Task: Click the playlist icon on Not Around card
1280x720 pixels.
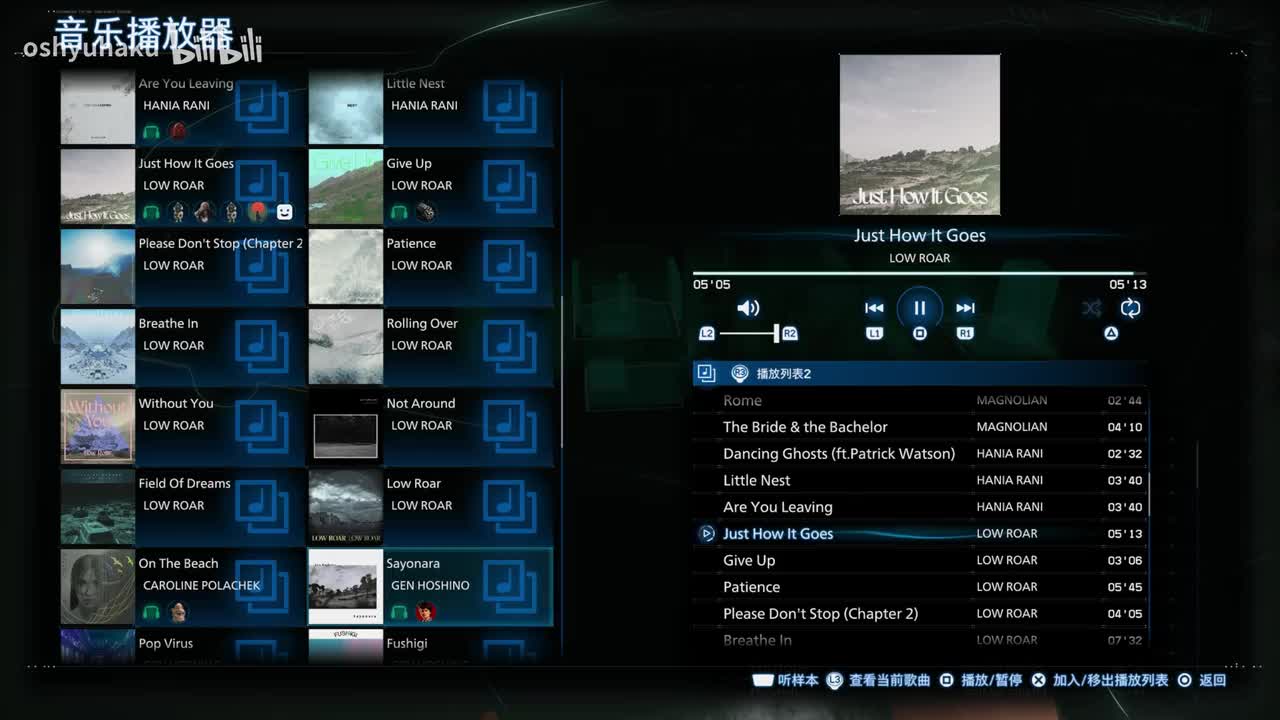Action: 510,426
